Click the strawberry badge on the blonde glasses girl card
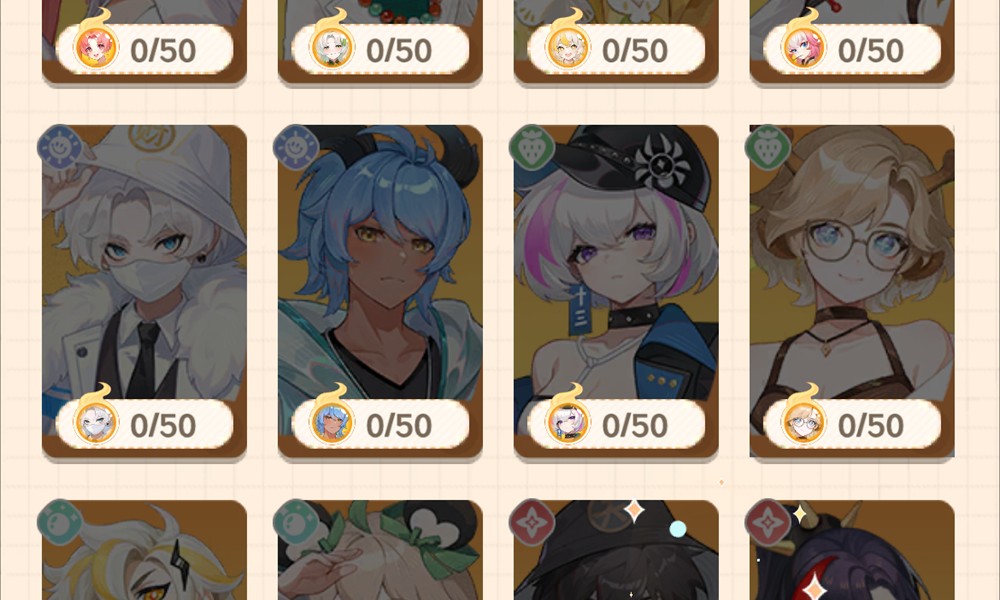 (768, 147)
